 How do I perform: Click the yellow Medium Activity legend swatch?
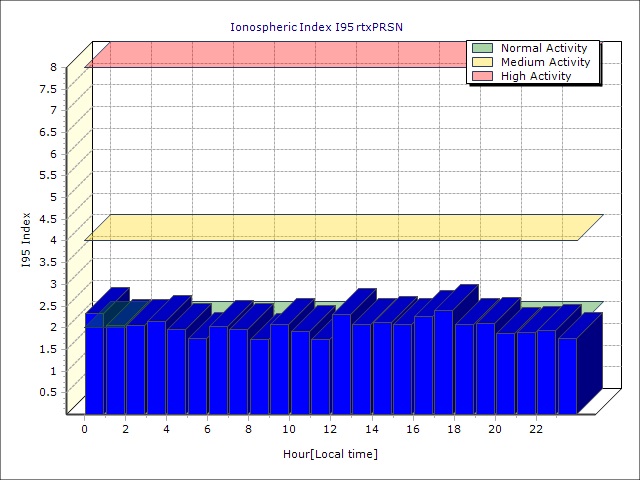482,62
